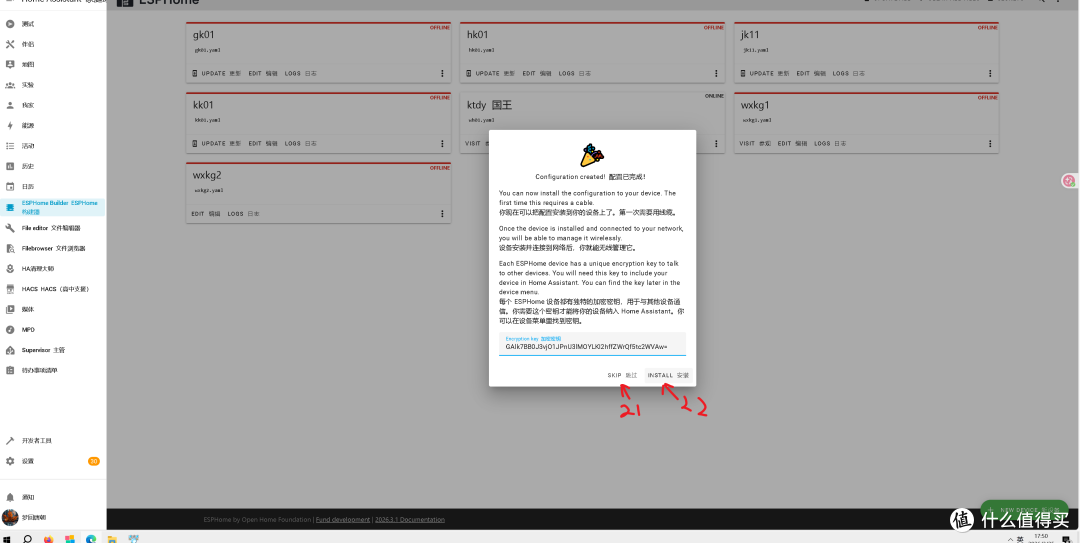This screenshot has height=543, width=1080.
Task: Click the SKIP button in the dialog
Action: click(x=622, y=376)
